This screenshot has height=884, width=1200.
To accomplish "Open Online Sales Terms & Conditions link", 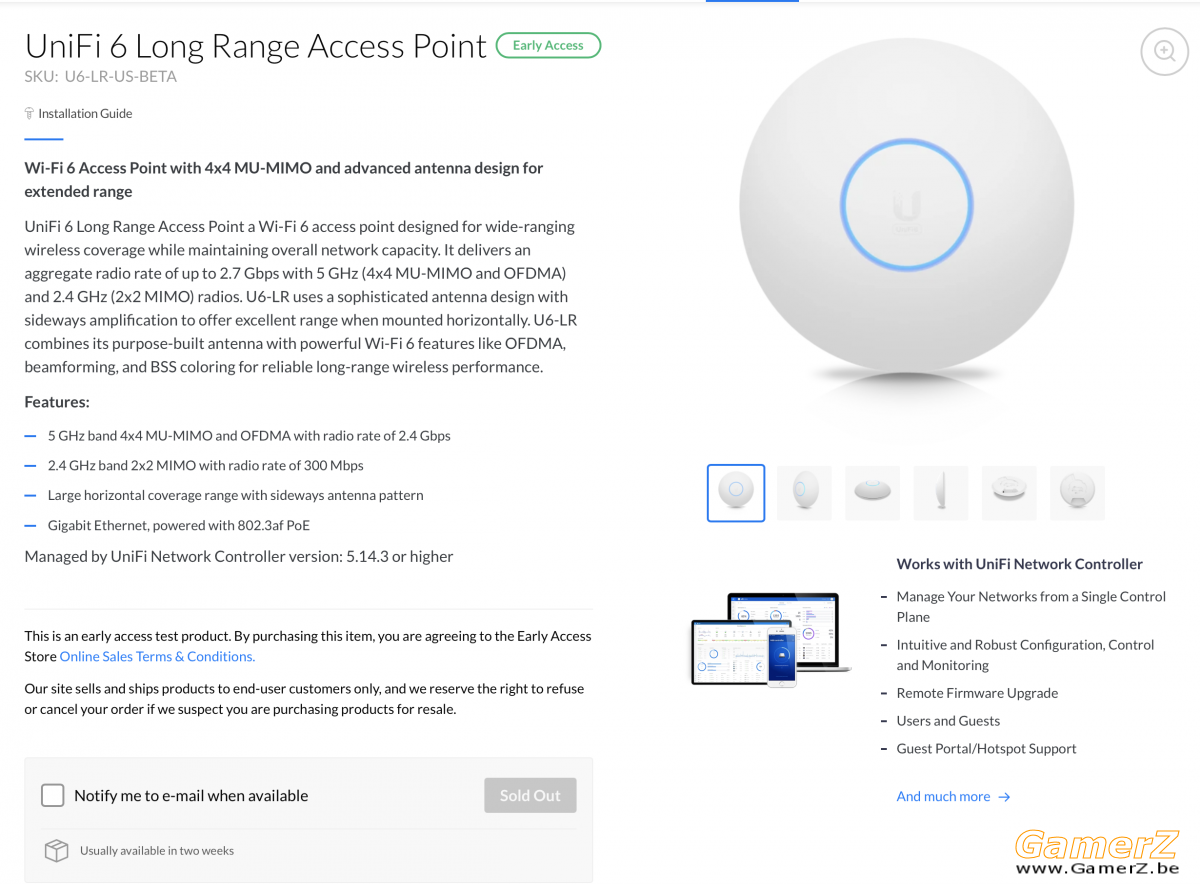I will [157, 656].
